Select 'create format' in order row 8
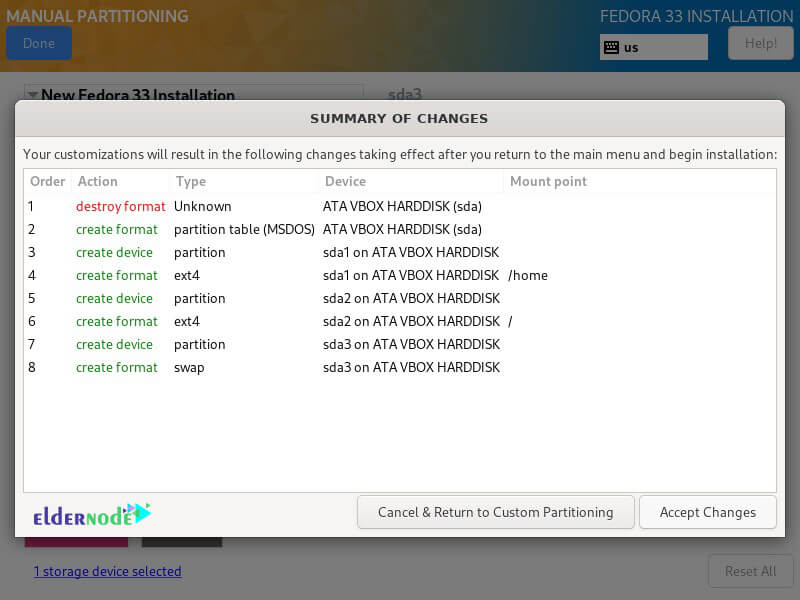Screen dimensions: 800x600 [117, 367]
